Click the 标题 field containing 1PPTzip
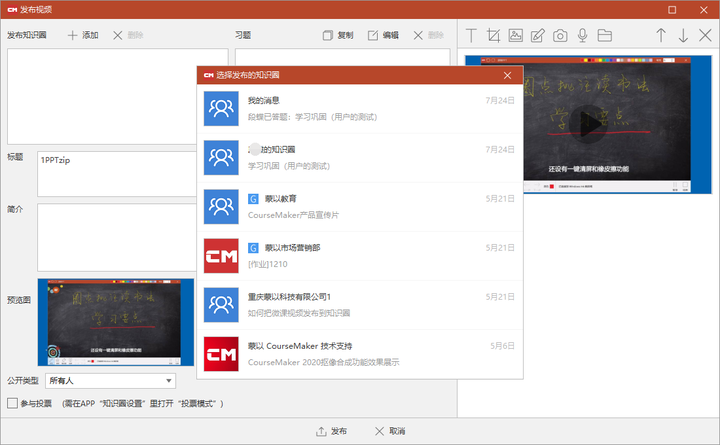This screenshot has height=445, width=720. pos(117,174)
